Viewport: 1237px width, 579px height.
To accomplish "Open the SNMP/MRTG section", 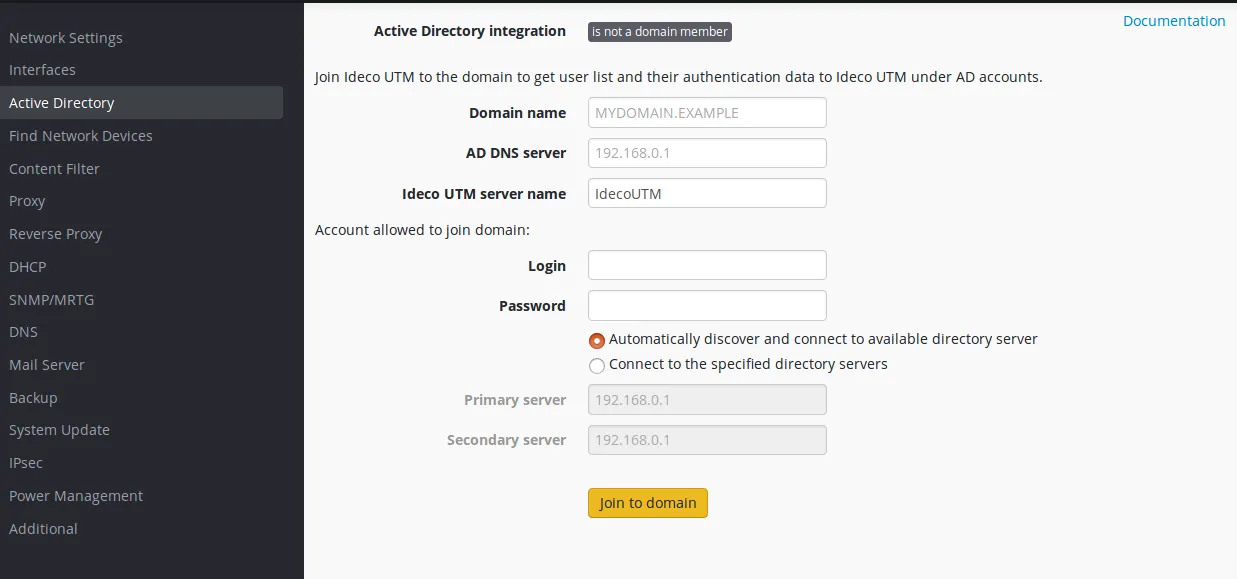I will point(51,299).
